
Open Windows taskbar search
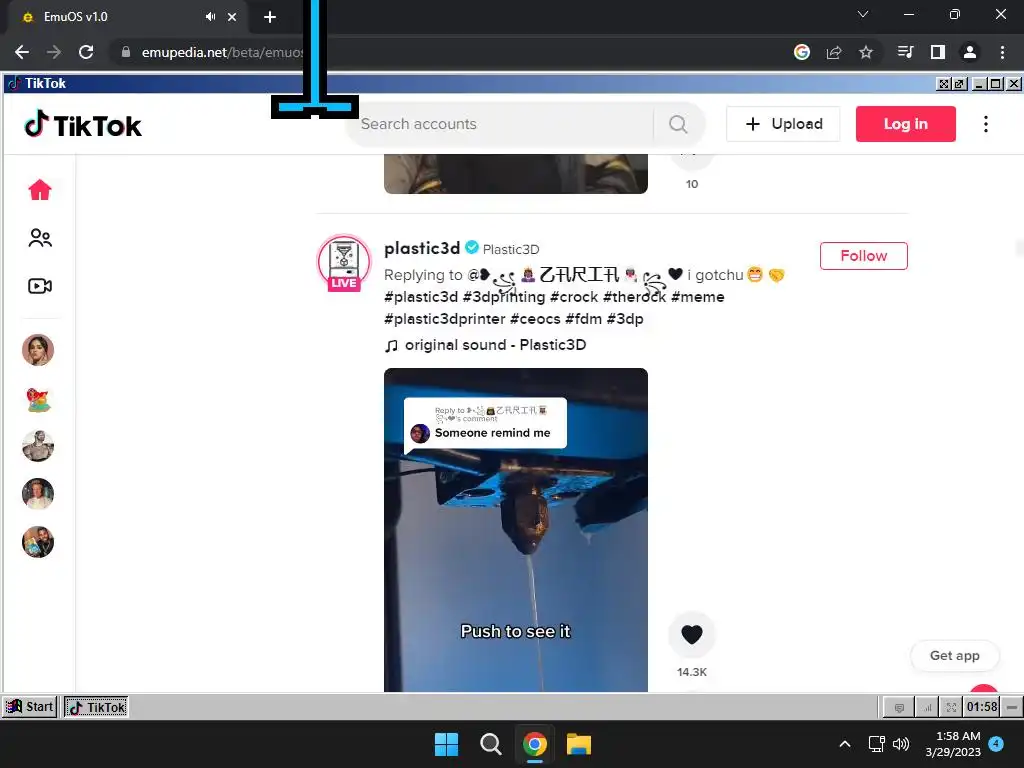tap(490, 744)
